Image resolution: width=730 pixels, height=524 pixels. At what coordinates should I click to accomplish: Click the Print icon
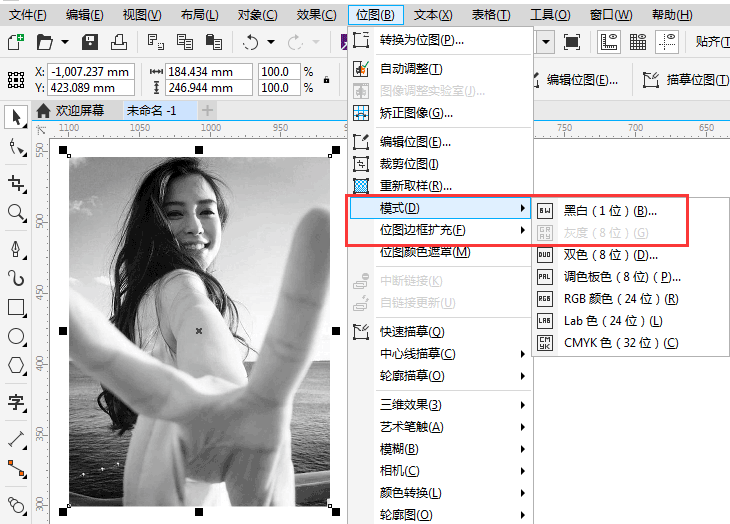pos(119,42)
